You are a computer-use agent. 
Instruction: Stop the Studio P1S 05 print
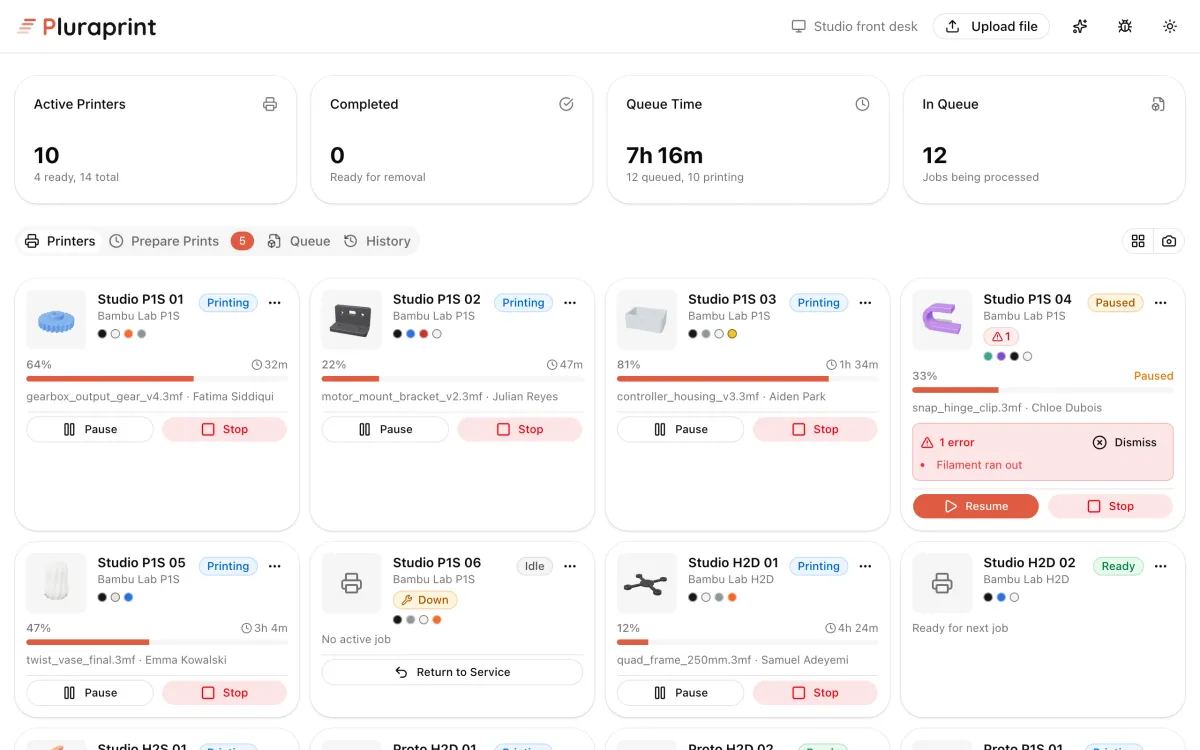tap(224, 692)
